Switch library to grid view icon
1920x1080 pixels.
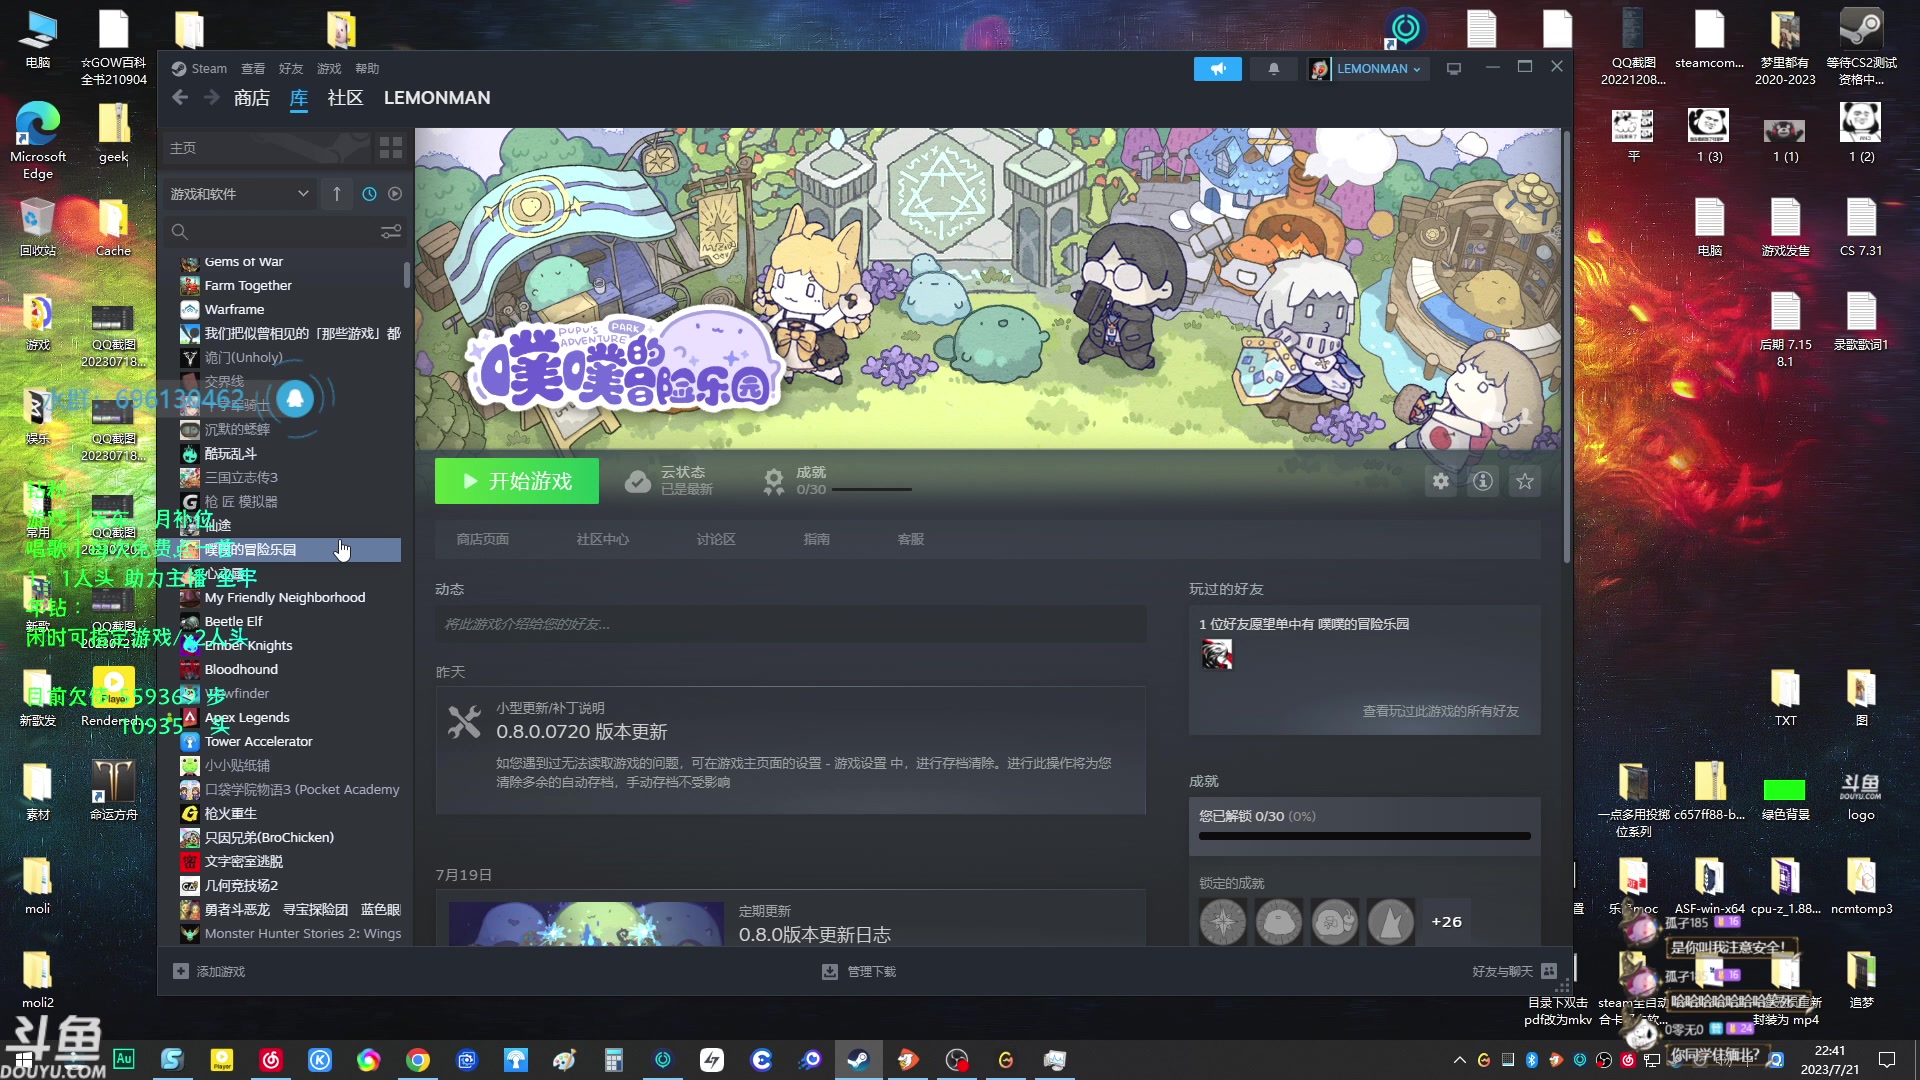point(391,148)
